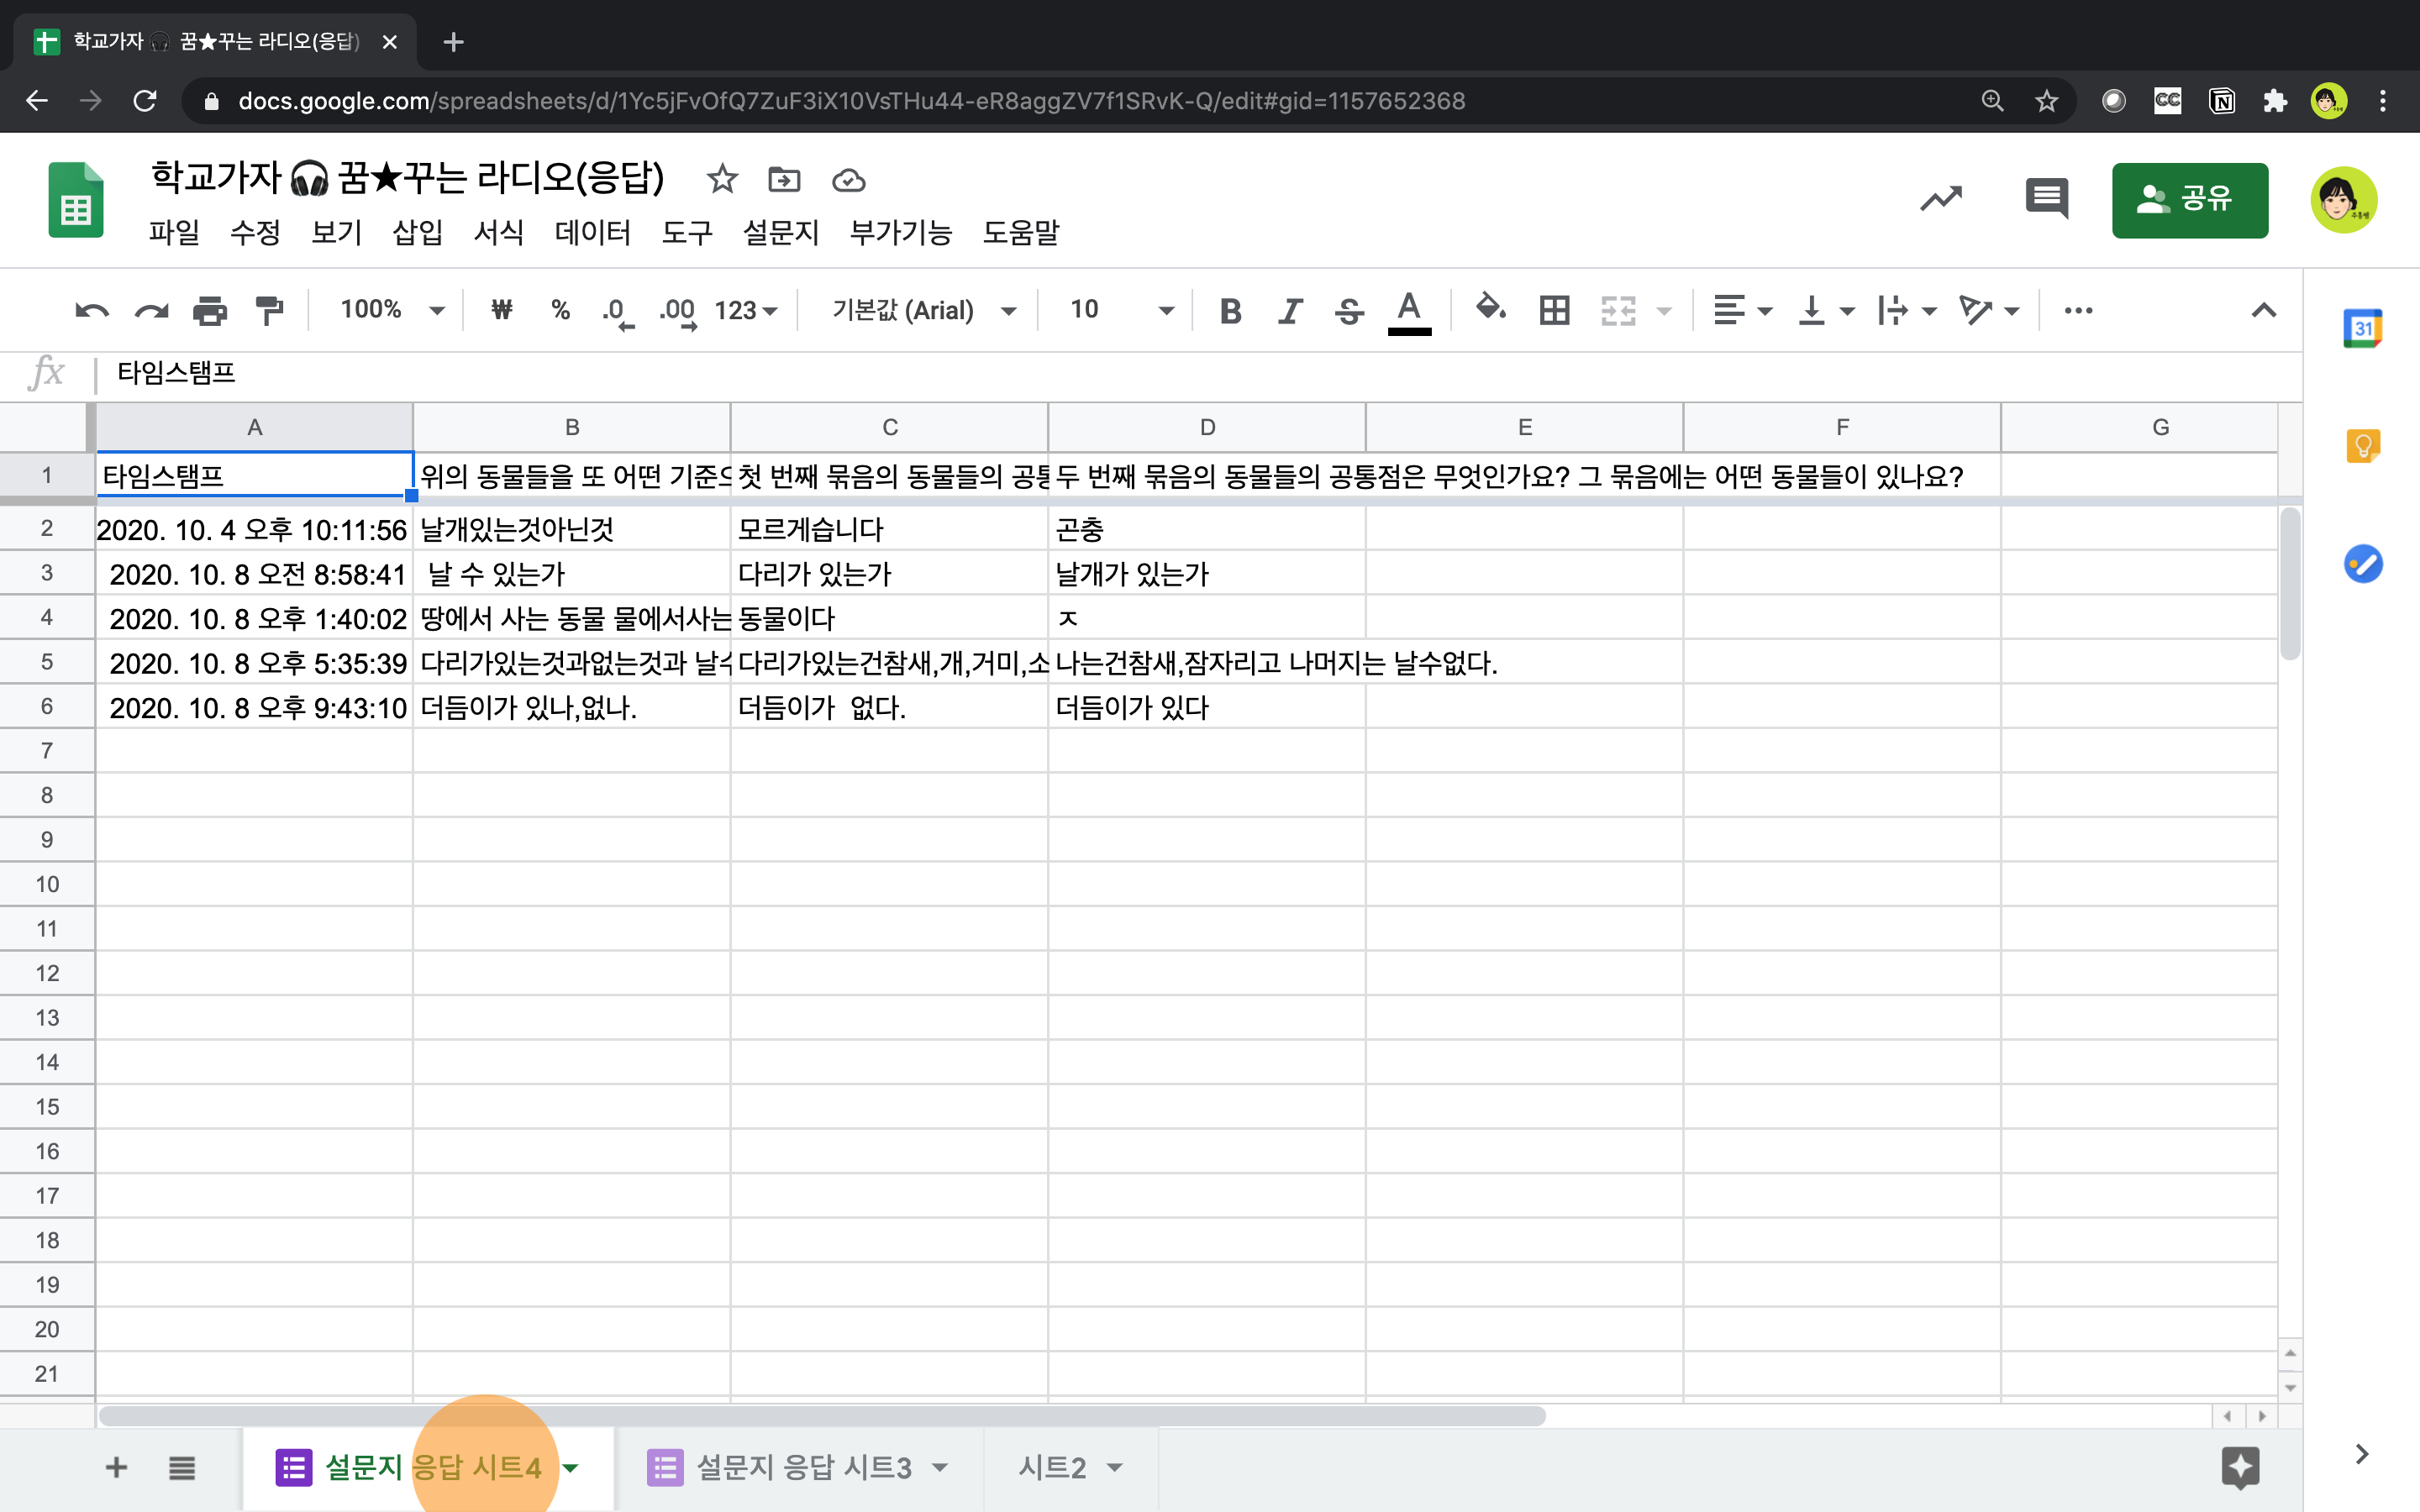The image size is (2420, 1512).
Task: Click the add new sheet plus button
Action: coord(116,1467)
